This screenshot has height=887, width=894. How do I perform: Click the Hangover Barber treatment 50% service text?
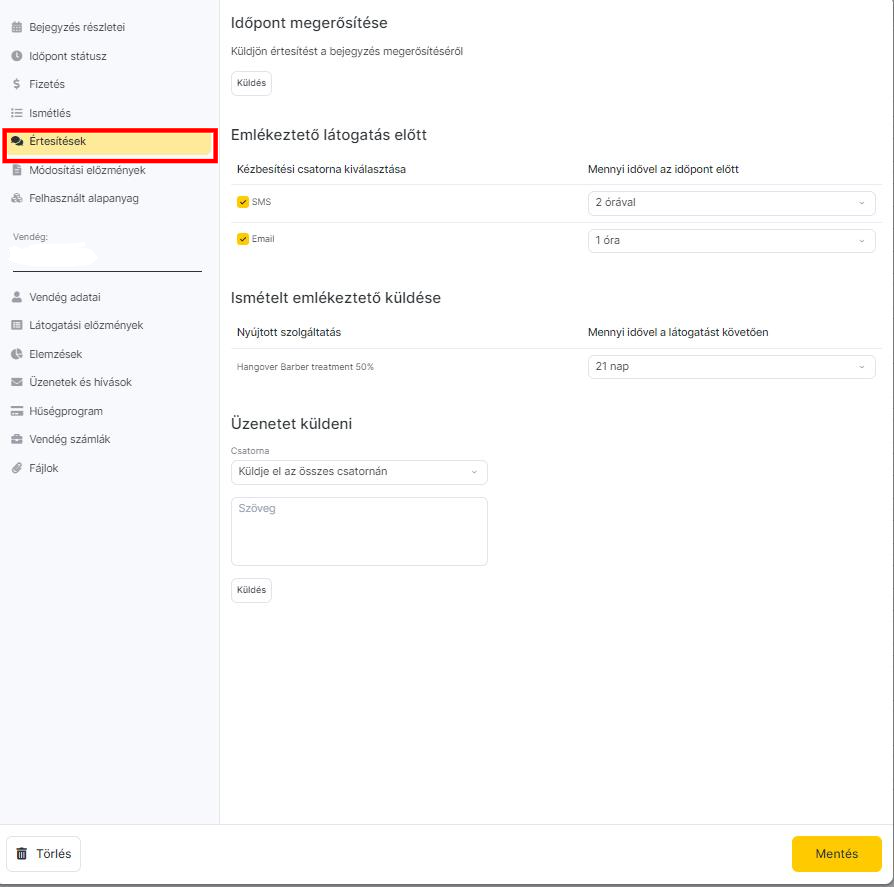coord(305,367)
